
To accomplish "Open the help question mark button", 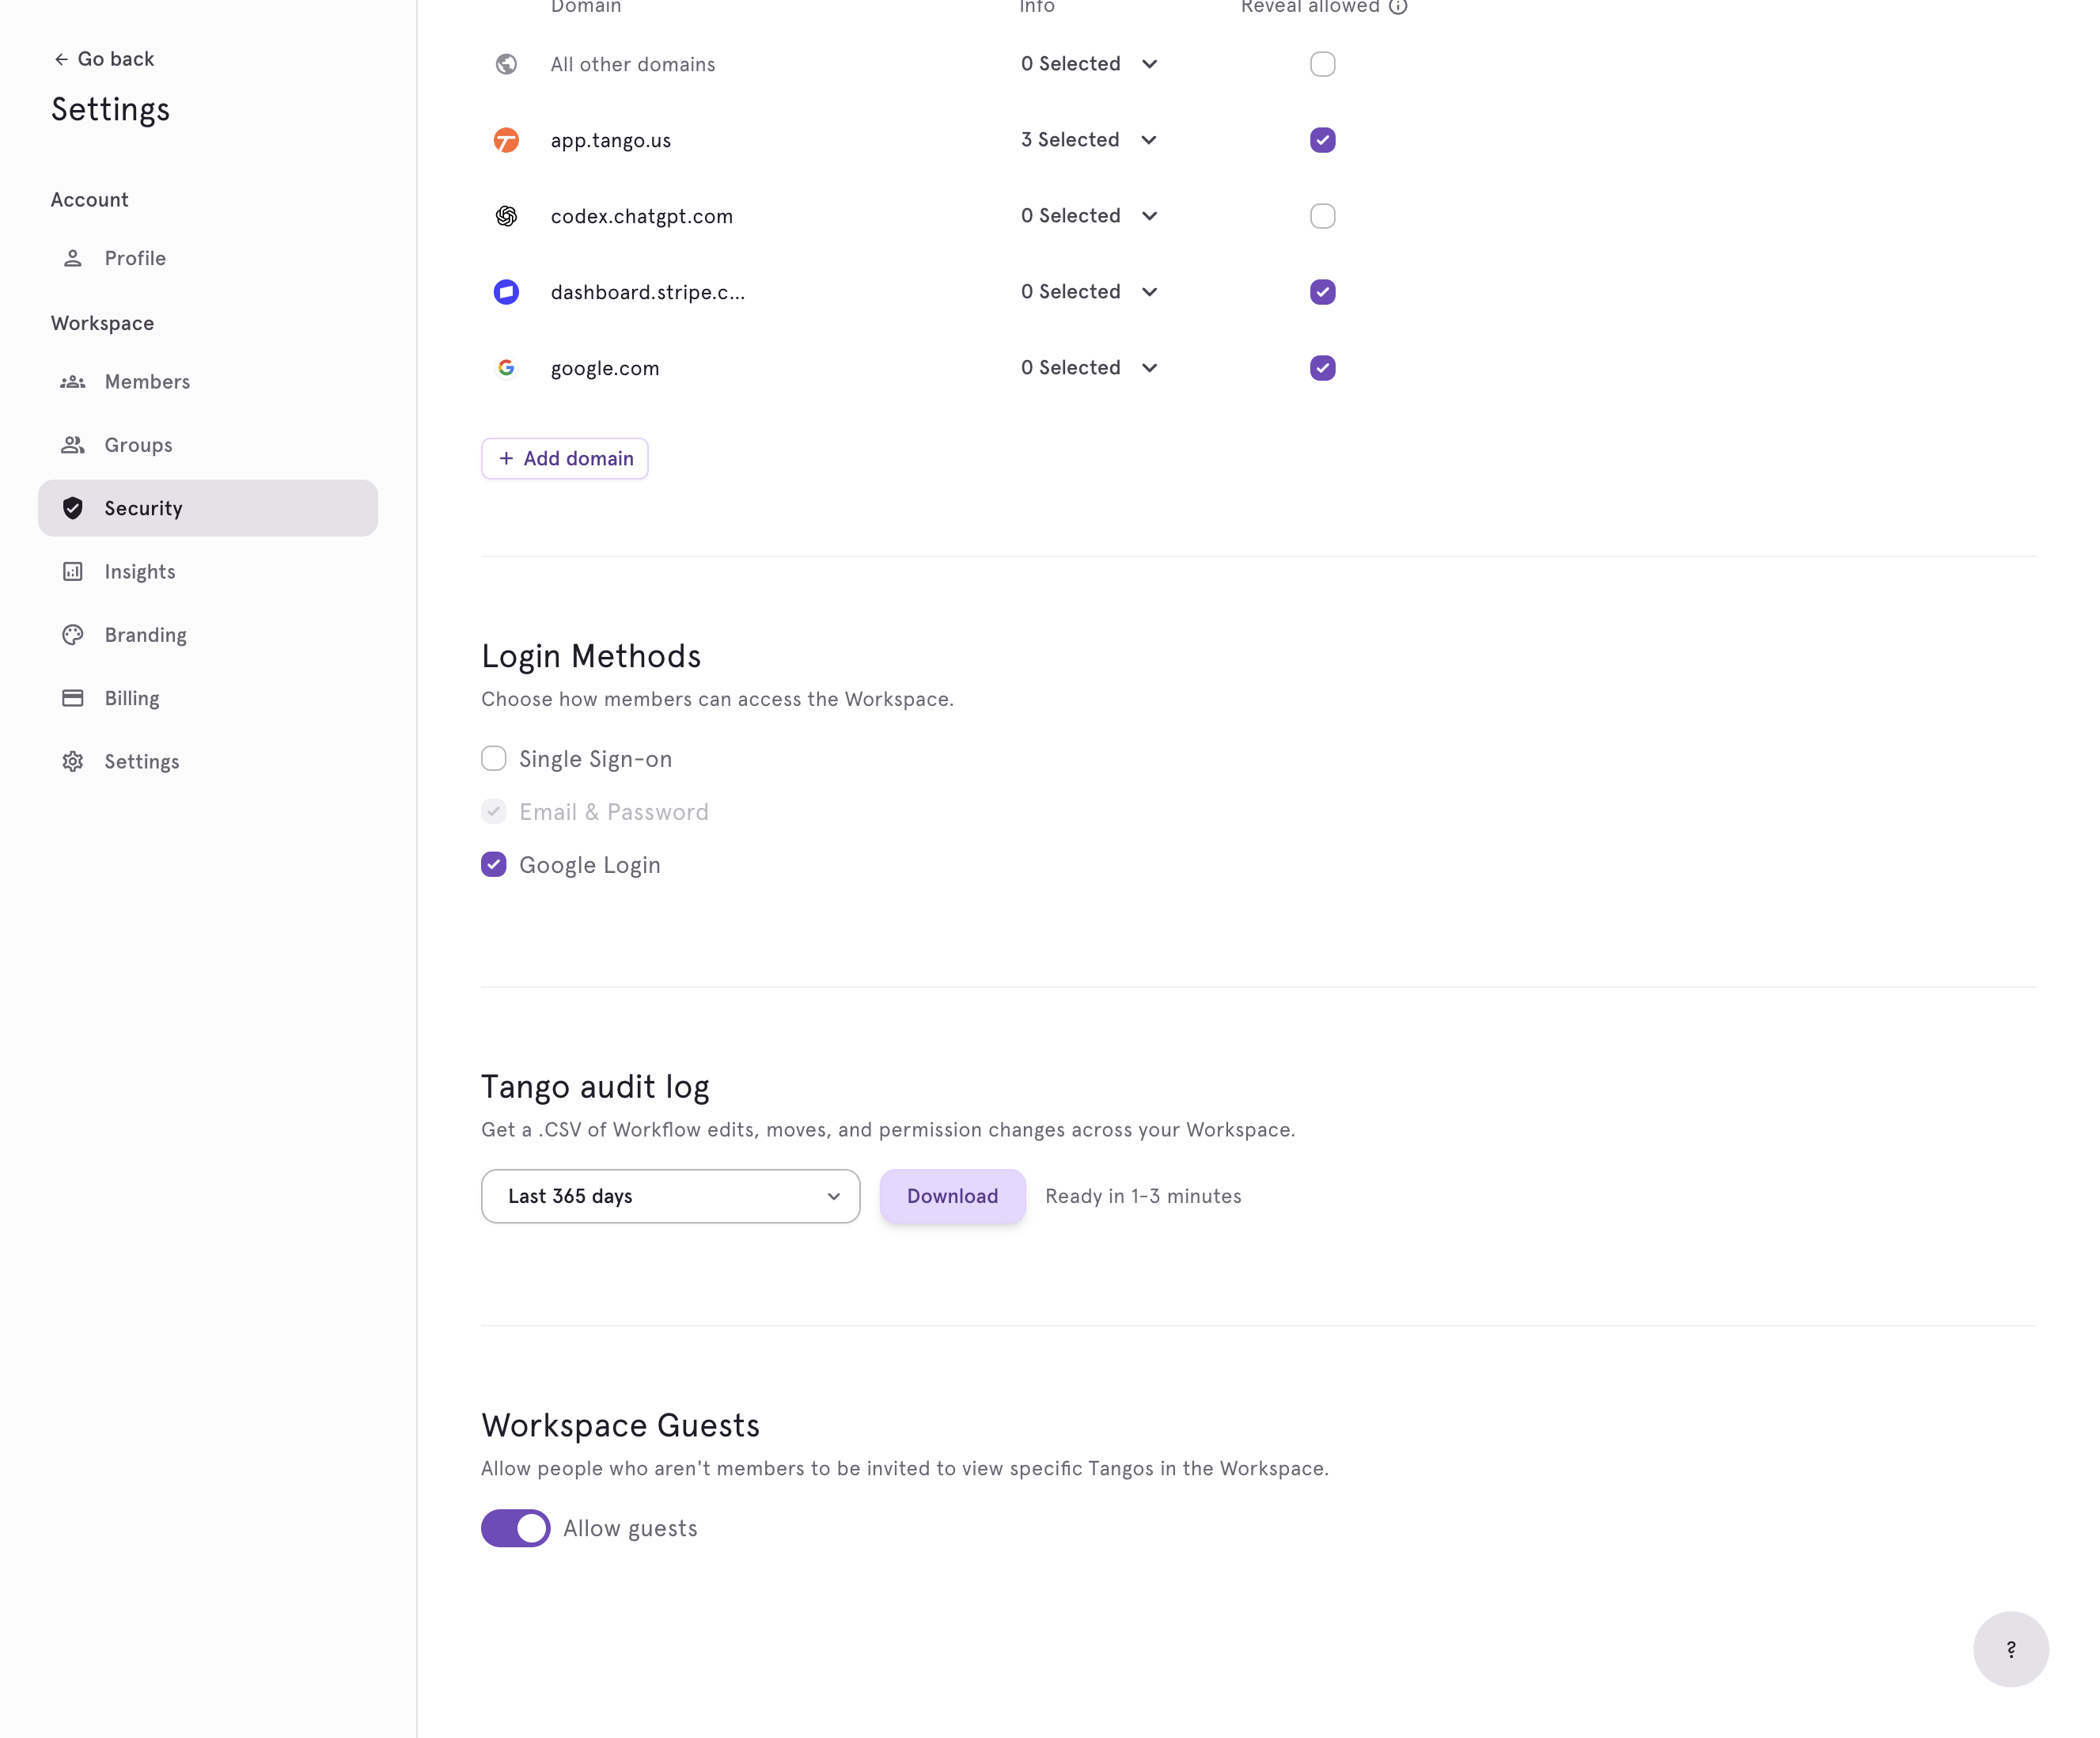I will [2011, 1649].
